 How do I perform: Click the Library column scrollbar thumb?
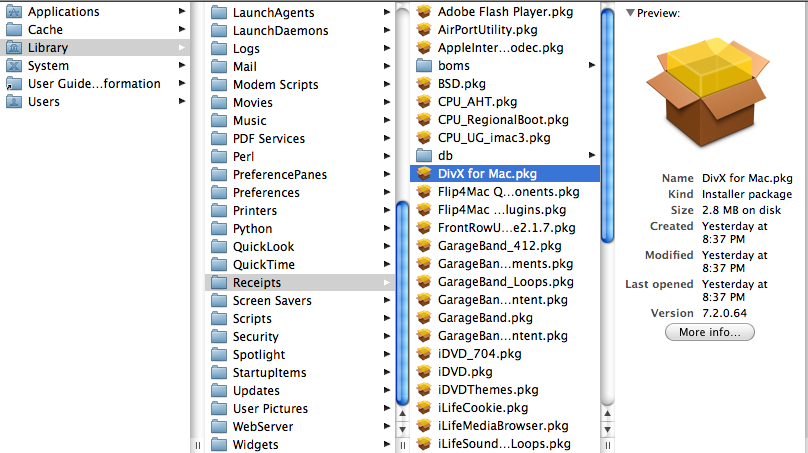pos(402,304)
